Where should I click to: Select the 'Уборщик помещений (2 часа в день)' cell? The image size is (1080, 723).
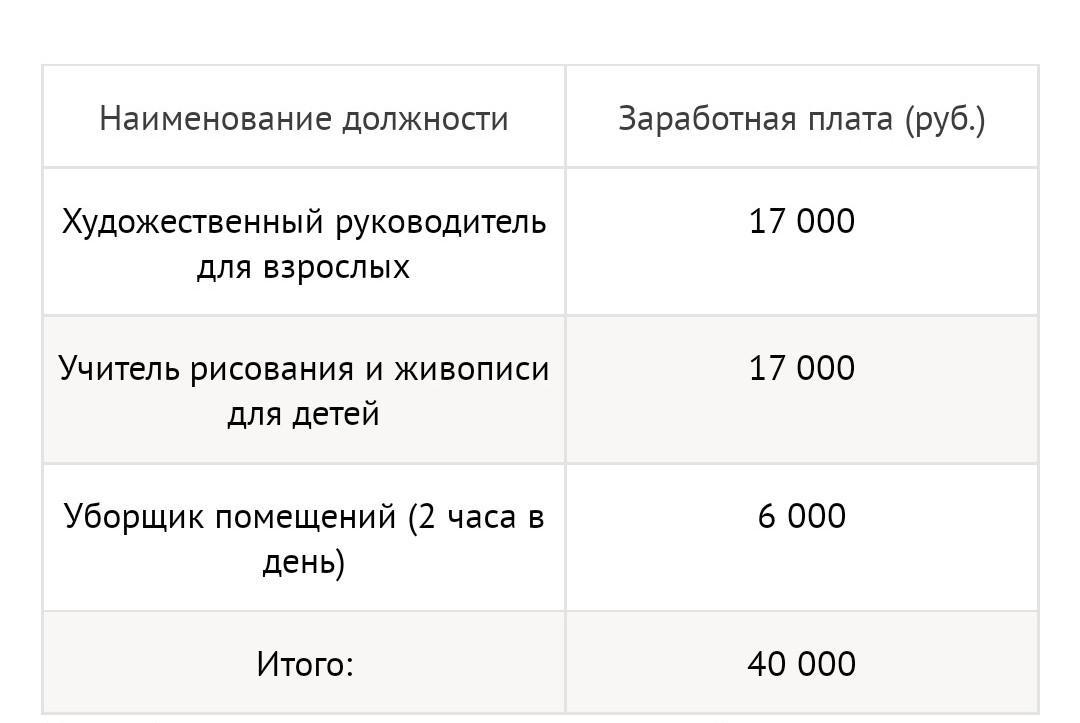point(304,538)
